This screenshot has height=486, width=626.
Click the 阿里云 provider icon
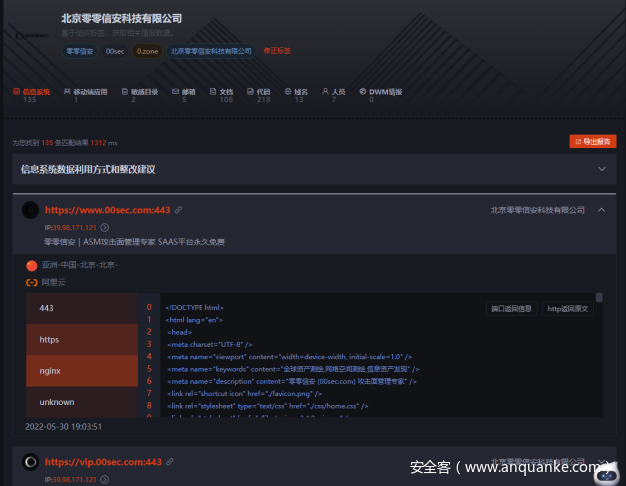32,282
